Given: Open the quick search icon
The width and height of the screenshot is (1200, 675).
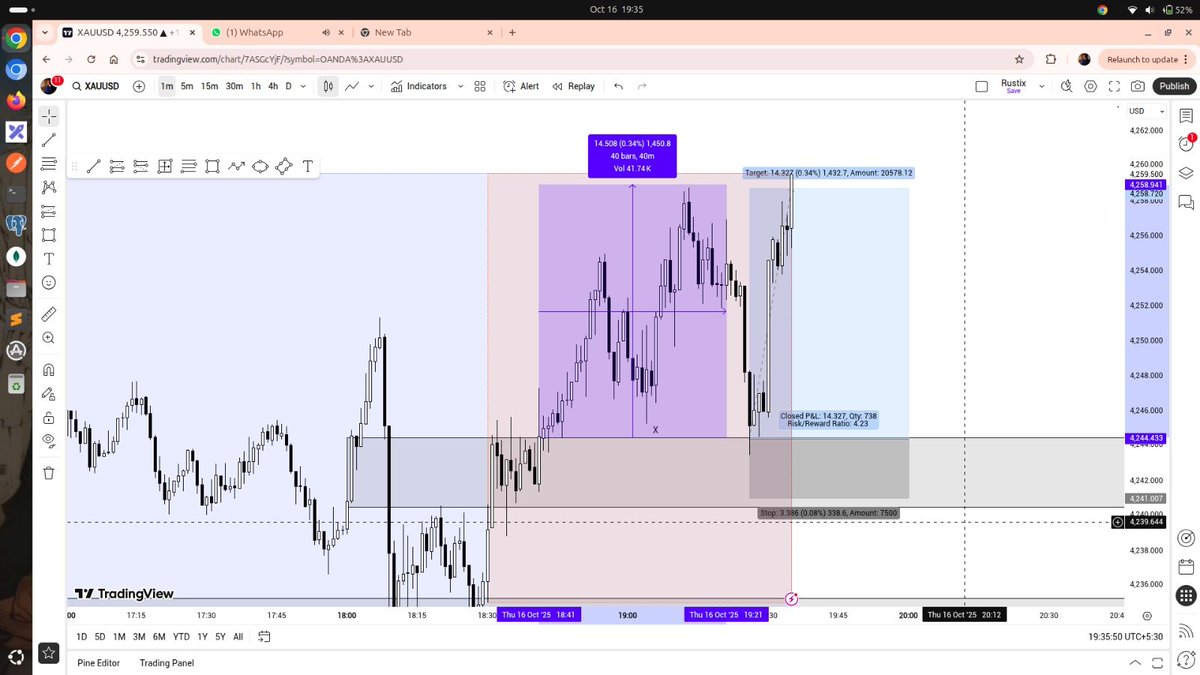Looking at the screenshot, I should 1067,86.
